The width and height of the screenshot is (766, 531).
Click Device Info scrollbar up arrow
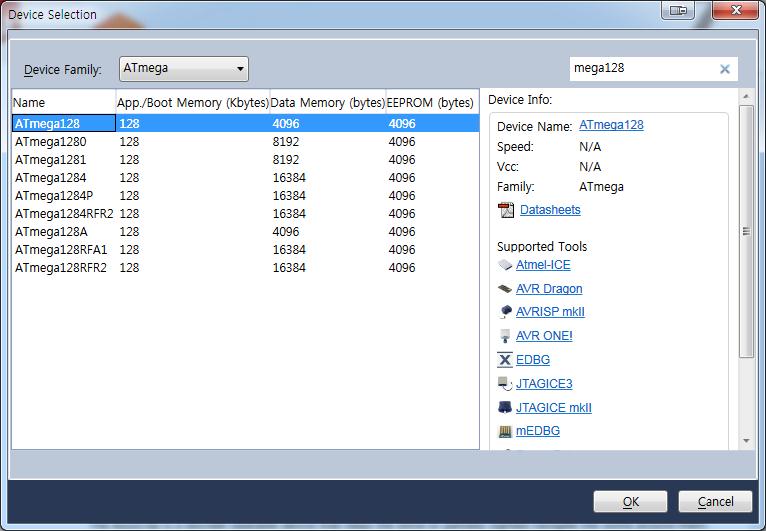[x=746, y=96]
